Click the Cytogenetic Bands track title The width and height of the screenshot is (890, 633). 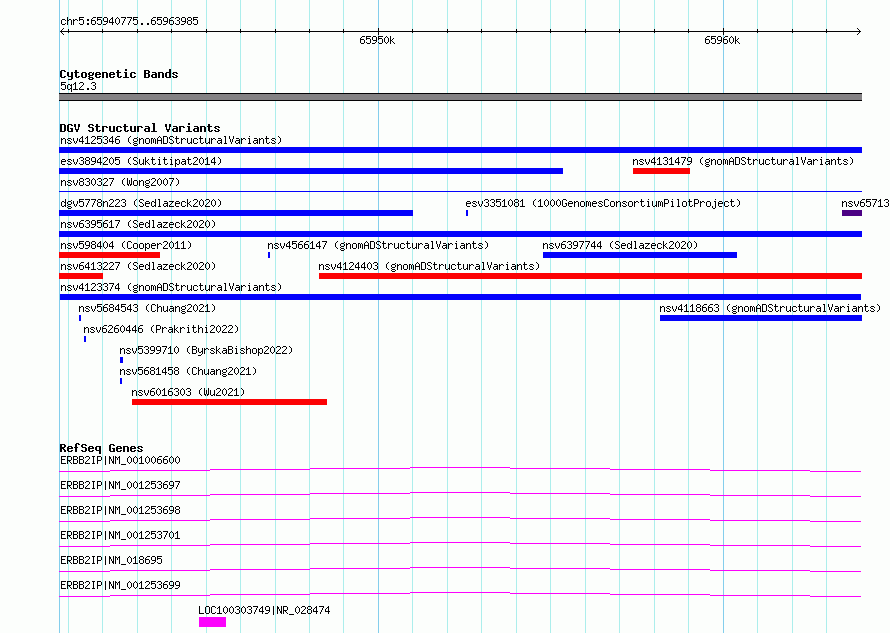point(119,74)
